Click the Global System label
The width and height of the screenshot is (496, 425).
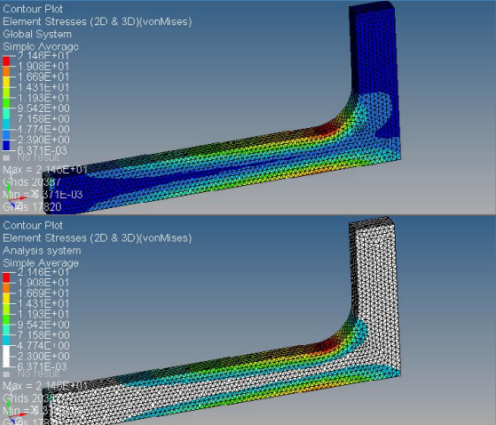[37, 34]
